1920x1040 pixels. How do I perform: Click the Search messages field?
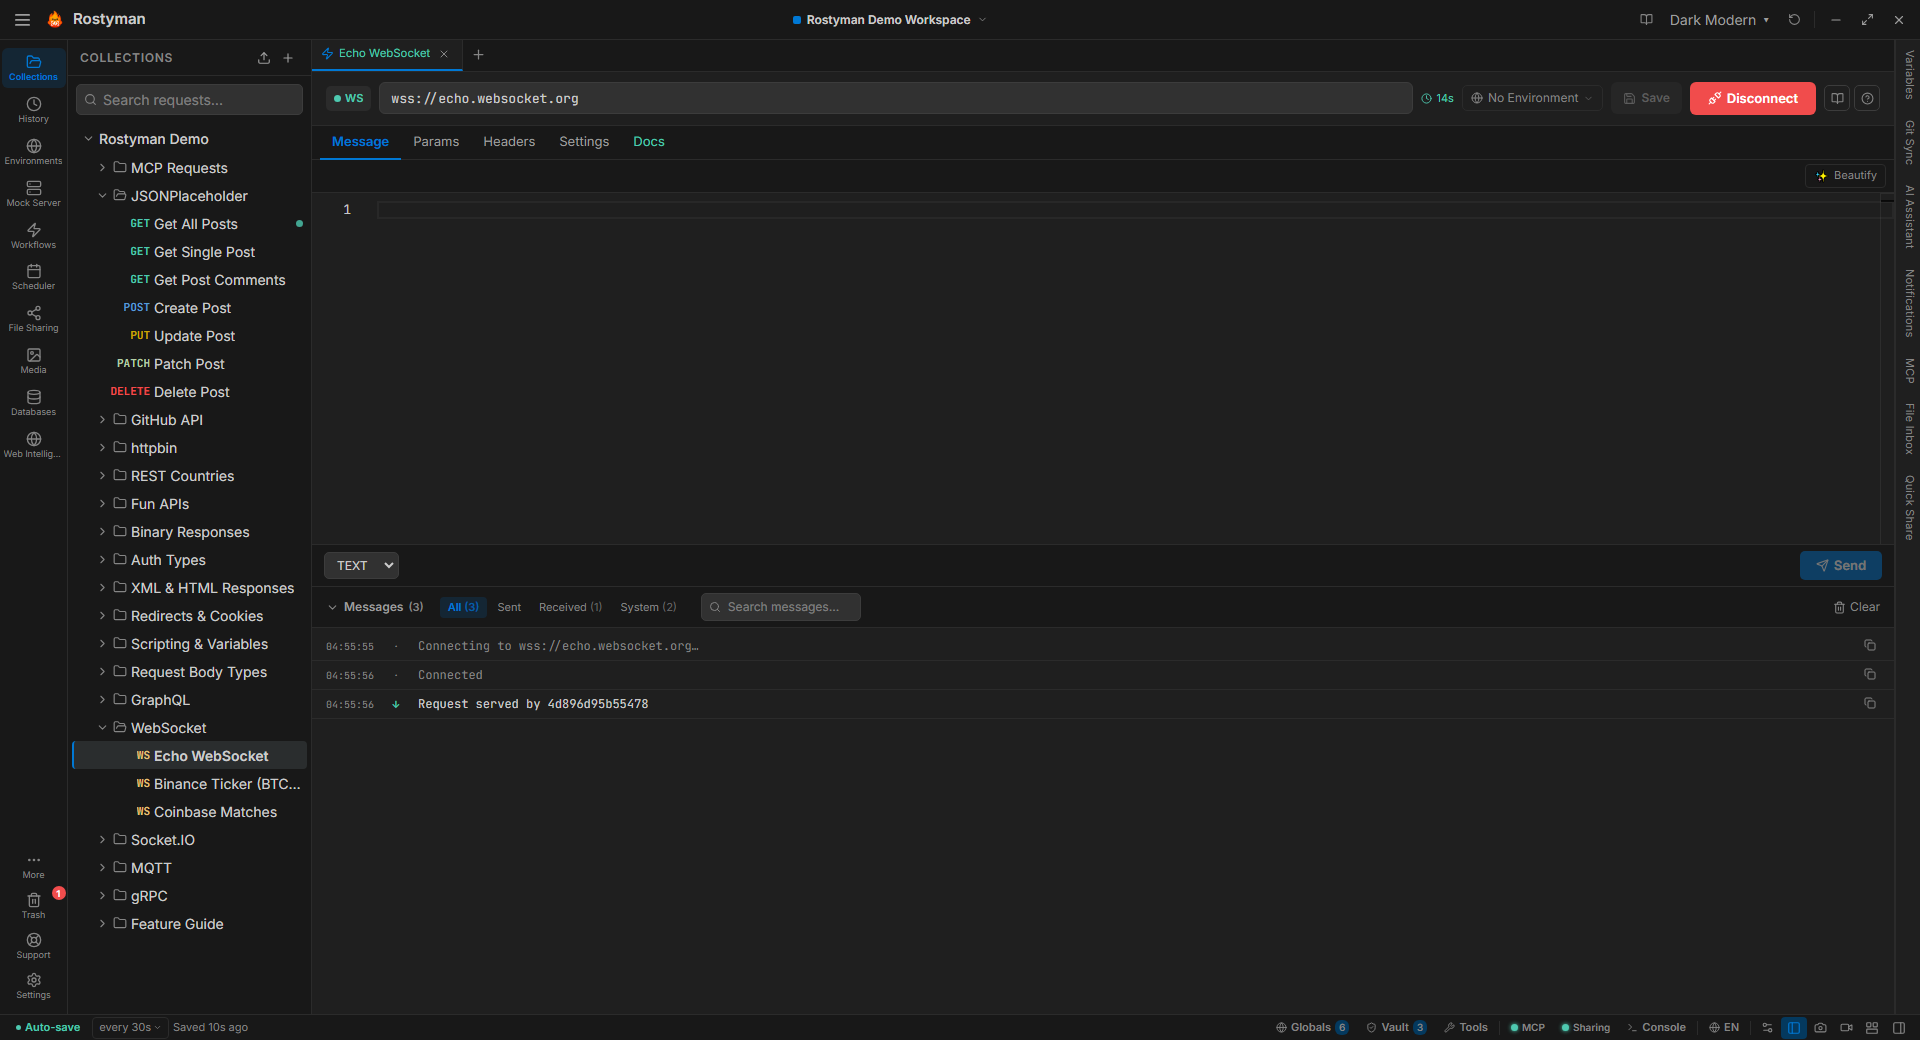click(781, 607)
